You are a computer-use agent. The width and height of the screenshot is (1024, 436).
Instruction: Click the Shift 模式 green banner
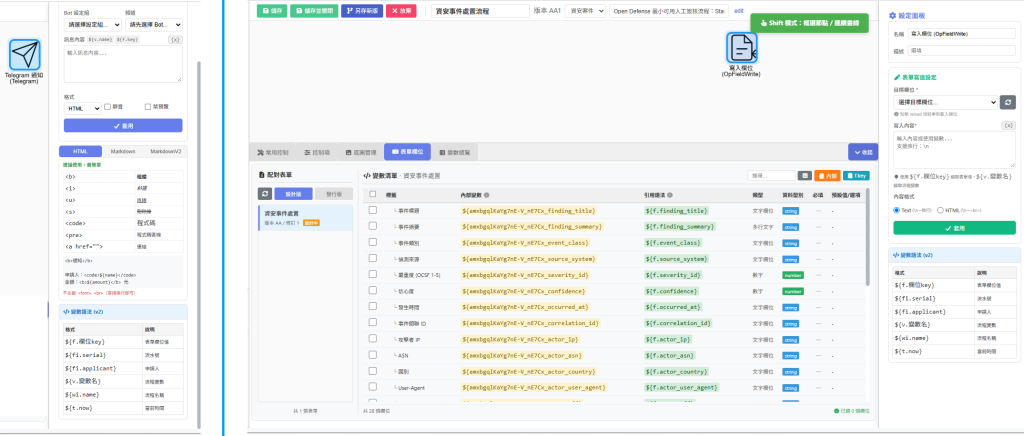tap(809, 22)
